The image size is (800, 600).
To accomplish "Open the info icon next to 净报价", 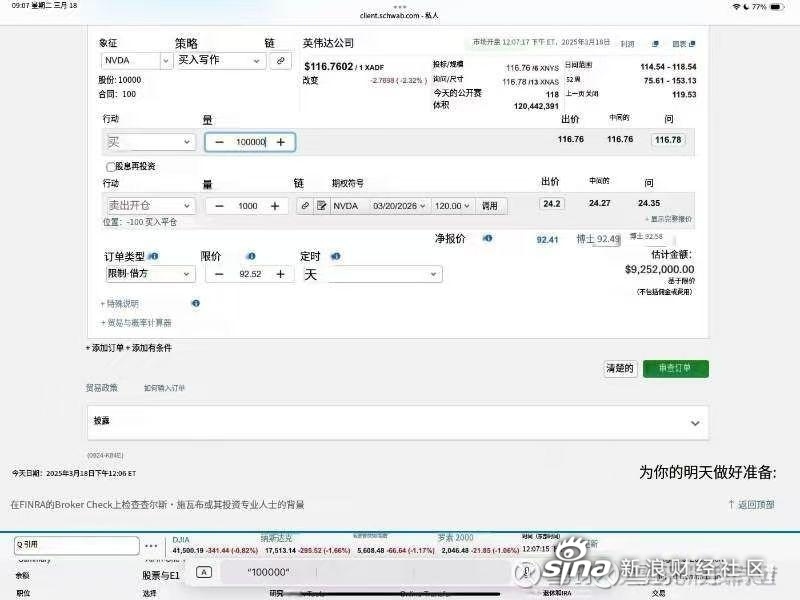I will tap(487, 238).
